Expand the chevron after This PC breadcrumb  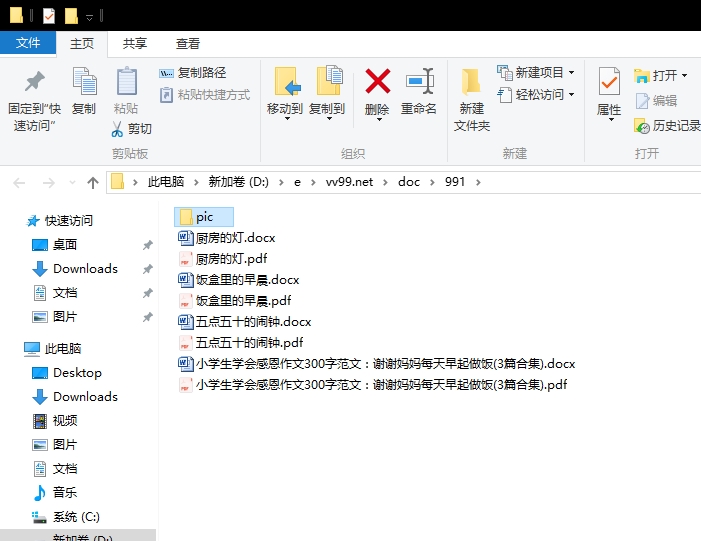click(196, 182)
